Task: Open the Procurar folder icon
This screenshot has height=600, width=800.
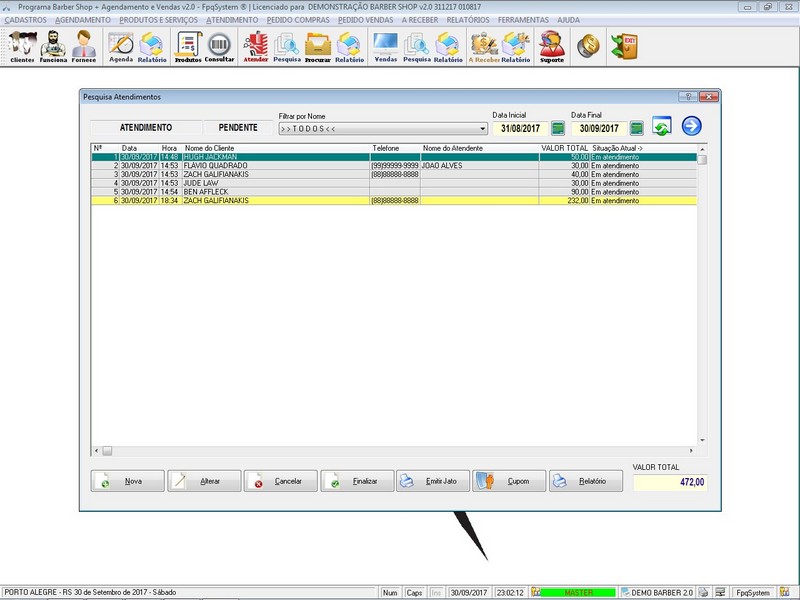Action: (x=318, y=46)
